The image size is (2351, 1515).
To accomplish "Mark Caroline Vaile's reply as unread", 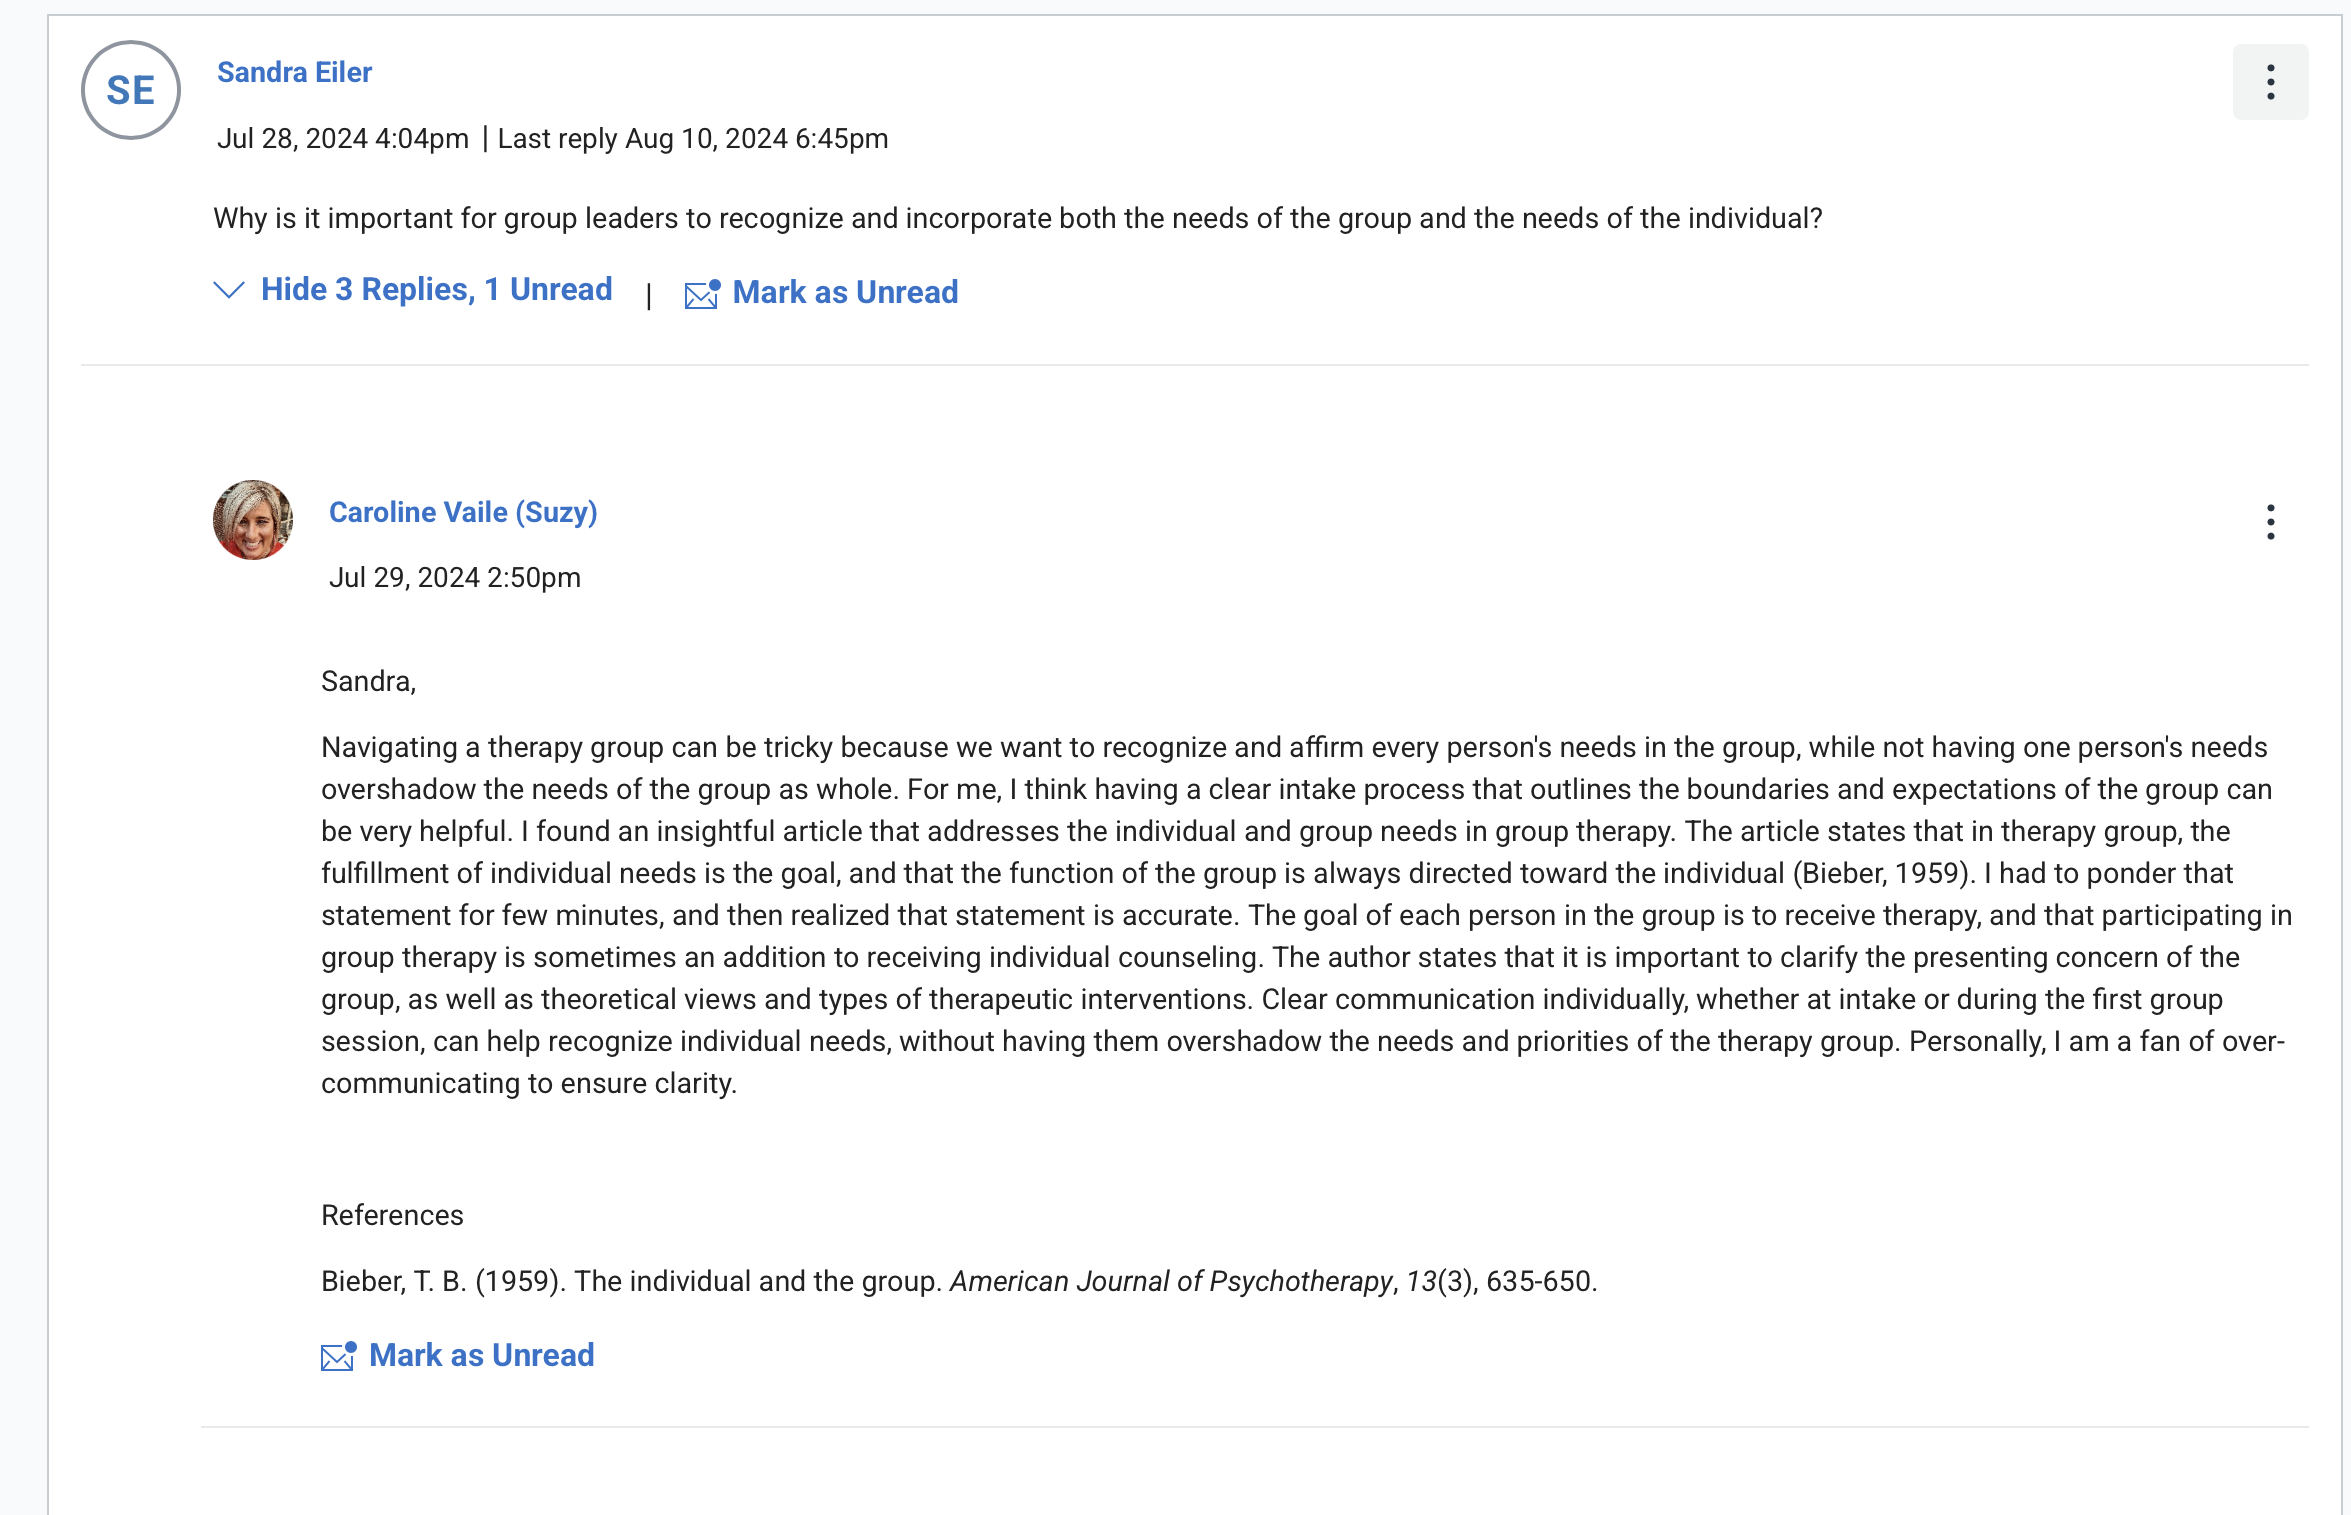I will (x=481, y=1356).
